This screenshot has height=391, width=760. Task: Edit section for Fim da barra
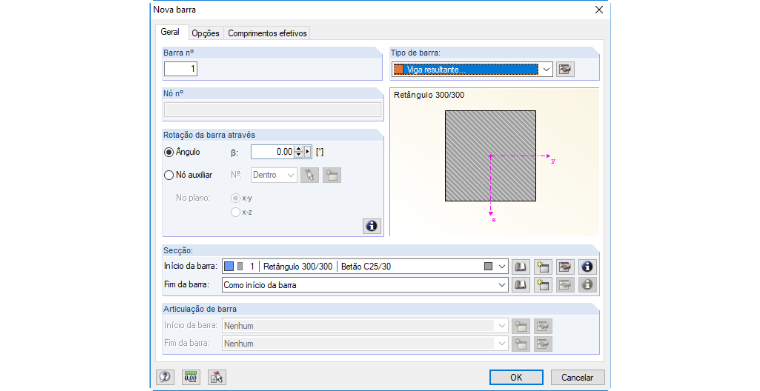[x=565, y=285]
